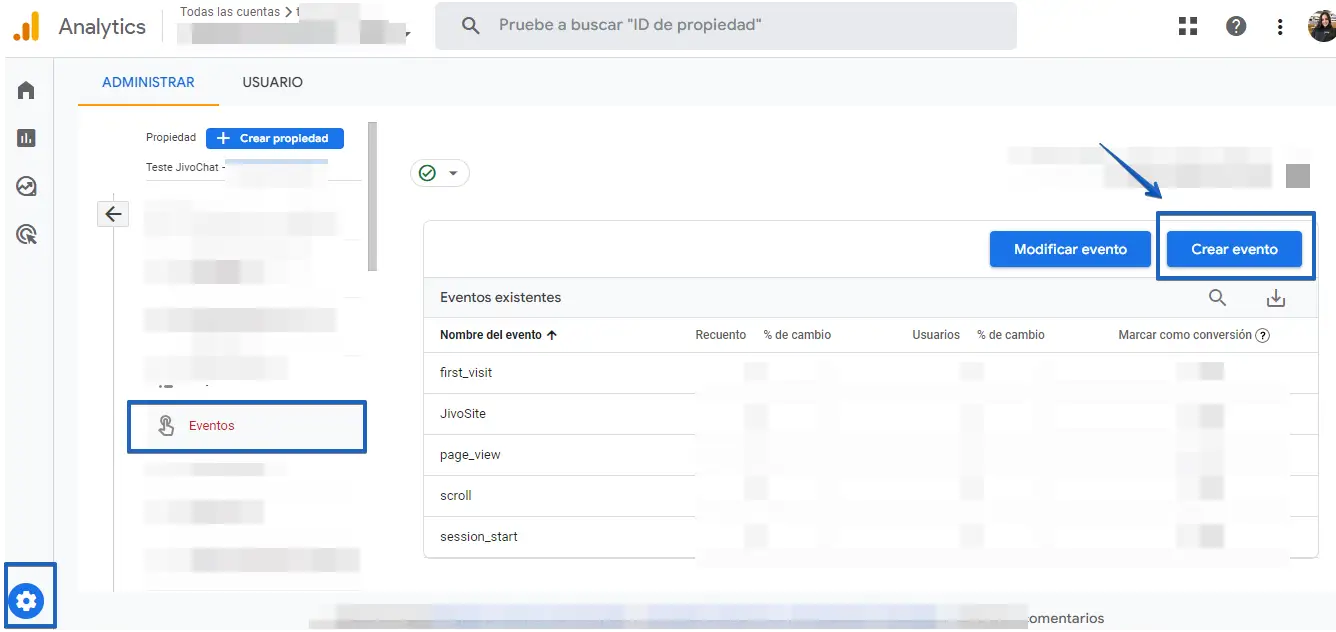
Task: Open the three-dot more options menu
Action: click(1280, 27)
